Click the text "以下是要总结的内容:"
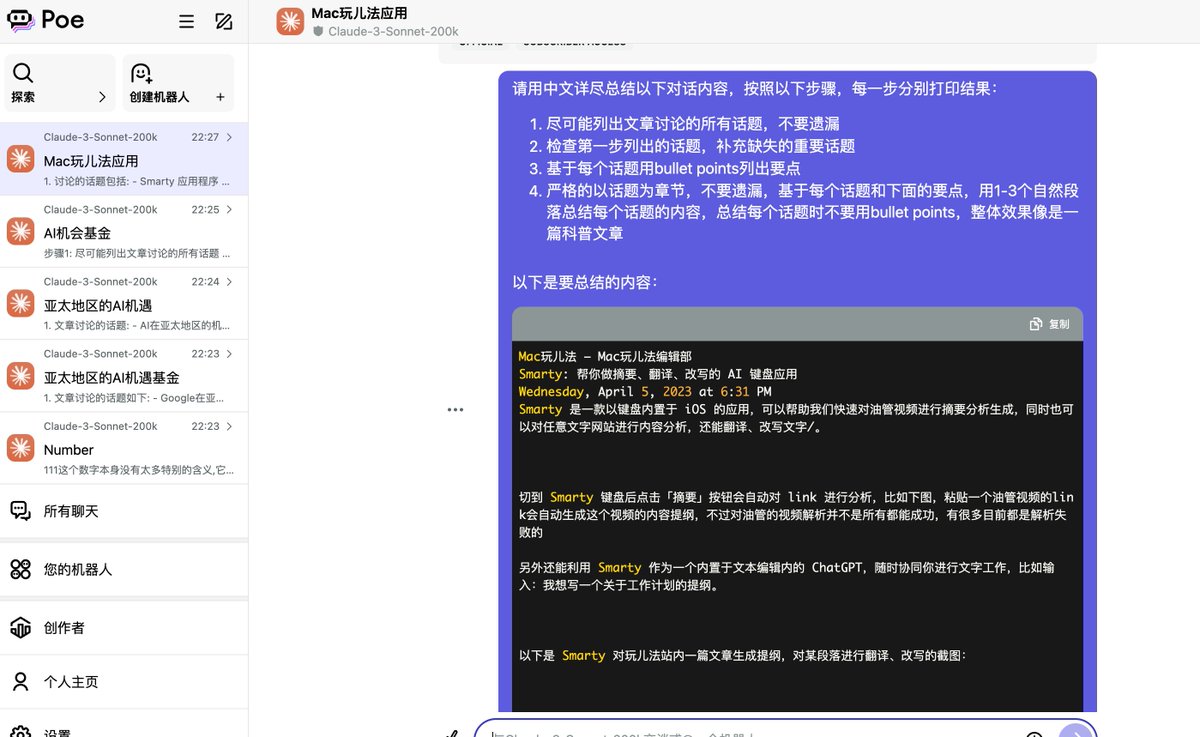This screenshot has width=1200, height=737. coord(585,283)
